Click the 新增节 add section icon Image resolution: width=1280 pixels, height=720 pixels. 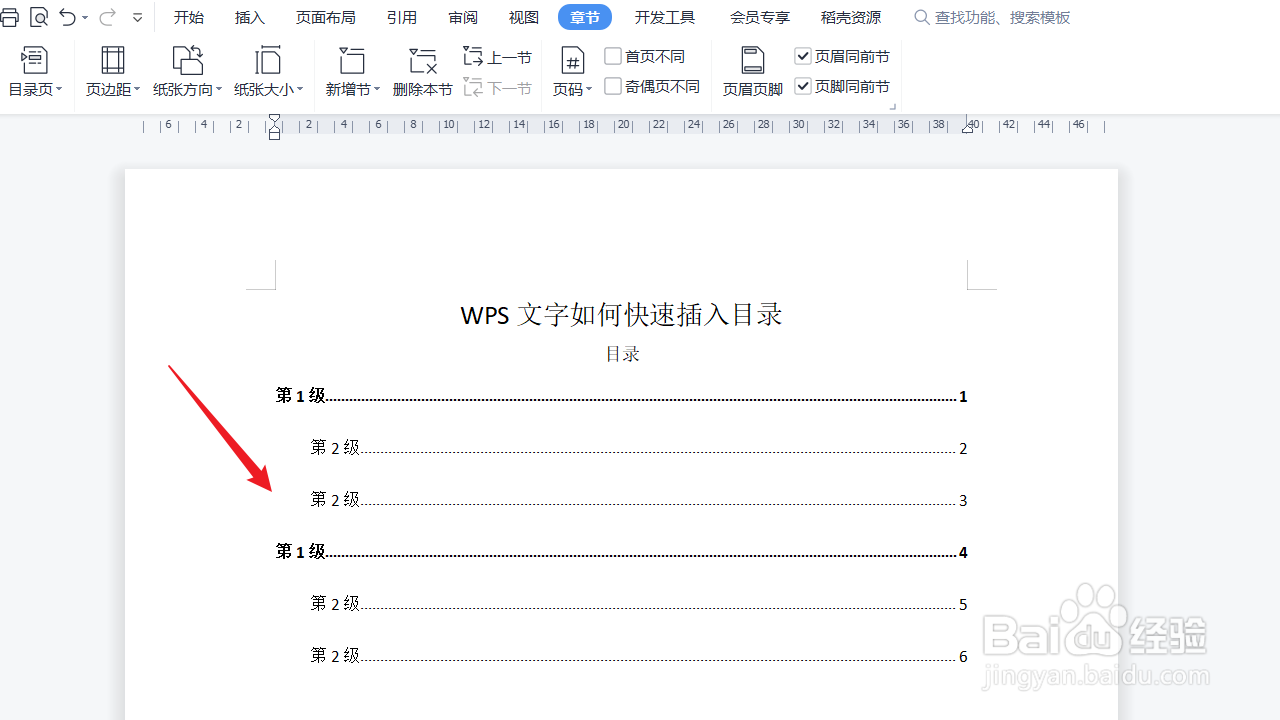352,60
